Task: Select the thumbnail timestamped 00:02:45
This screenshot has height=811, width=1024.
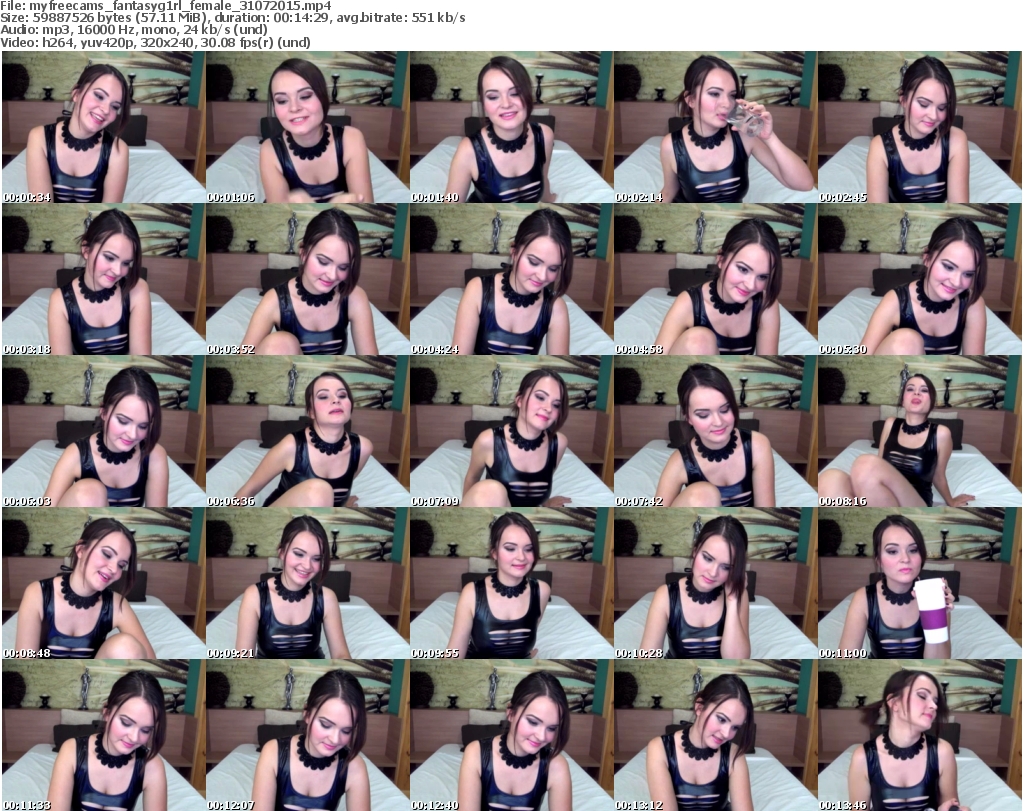Action: pyautogui.click(x=920, y=127)
